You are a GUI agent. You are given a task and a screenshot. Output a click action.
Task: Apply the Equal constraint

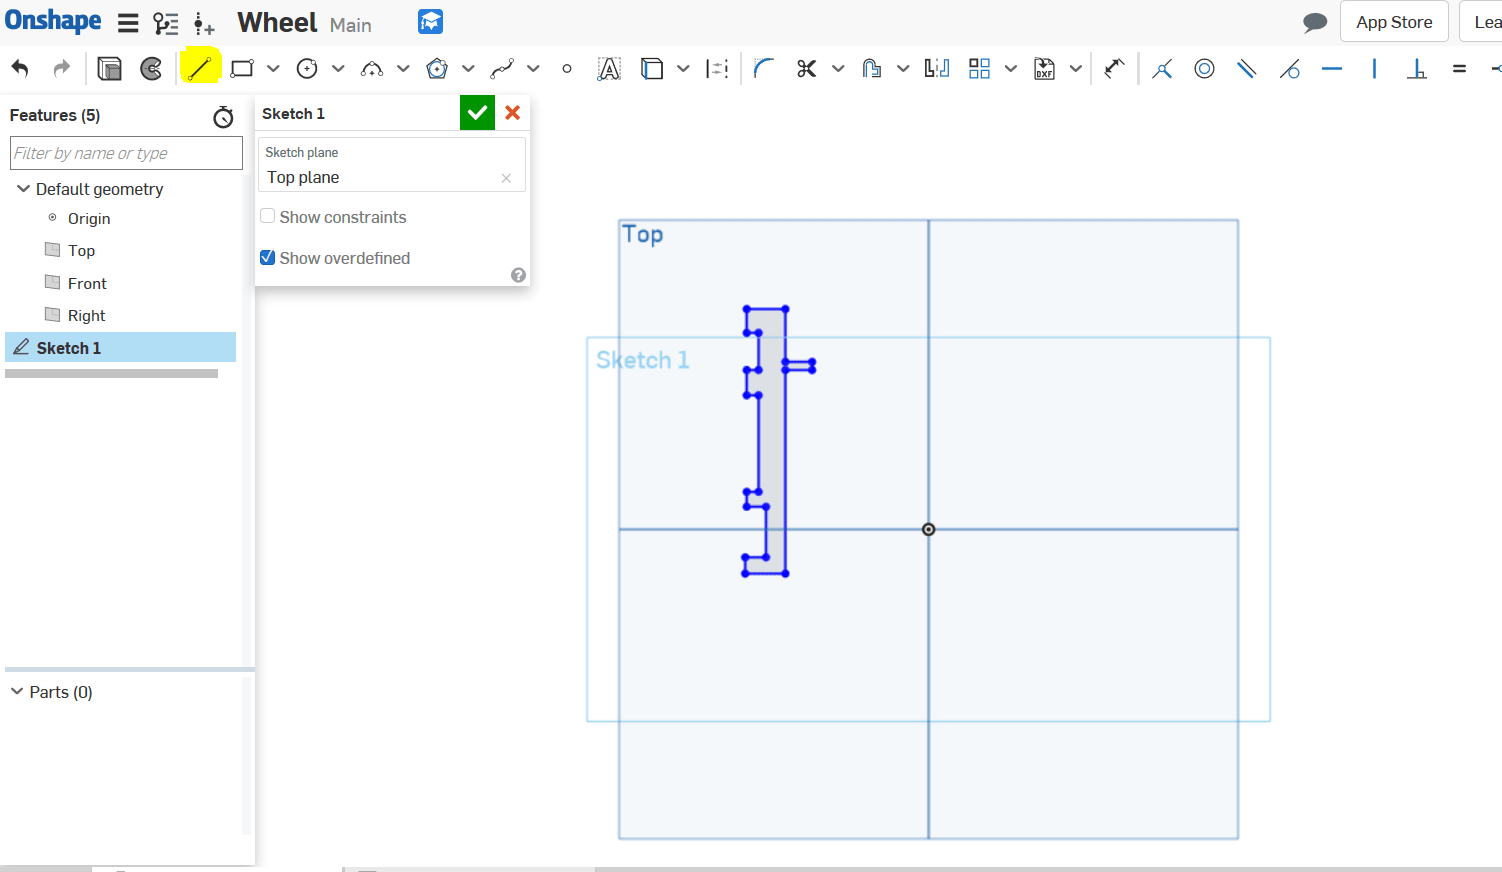(x=1460, y=68)
